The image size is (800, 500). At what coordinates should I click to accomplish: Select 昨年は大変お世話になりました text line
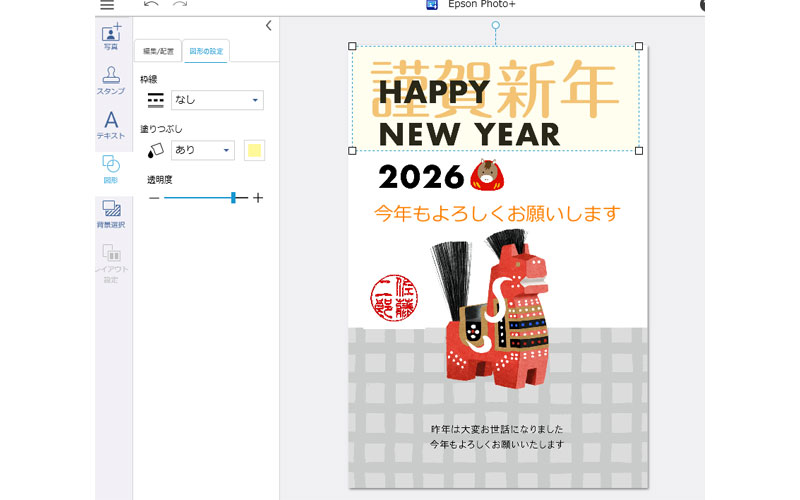click(x=497, y=429)
